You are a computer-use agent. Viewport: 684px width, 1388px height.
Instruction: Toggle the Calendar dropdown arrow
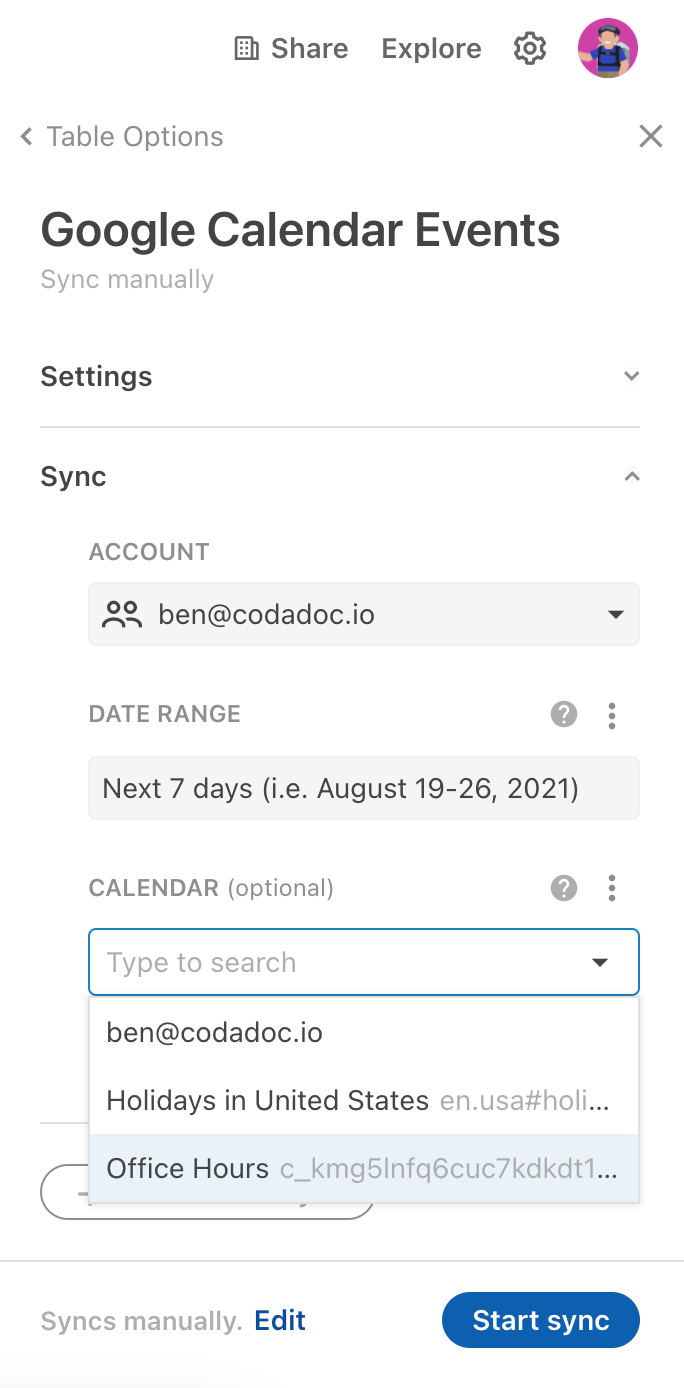[x=600, y=962]
